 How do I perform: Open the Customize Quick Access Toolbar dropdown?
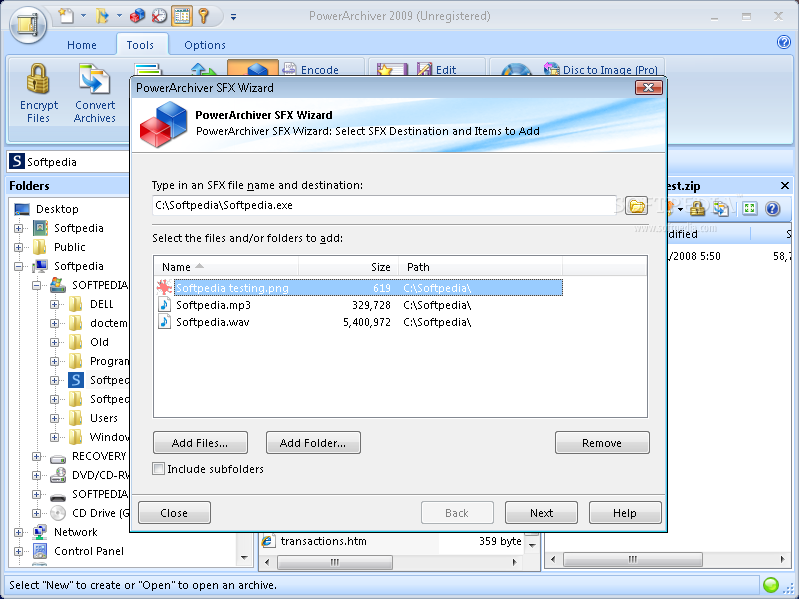[233, 16]
